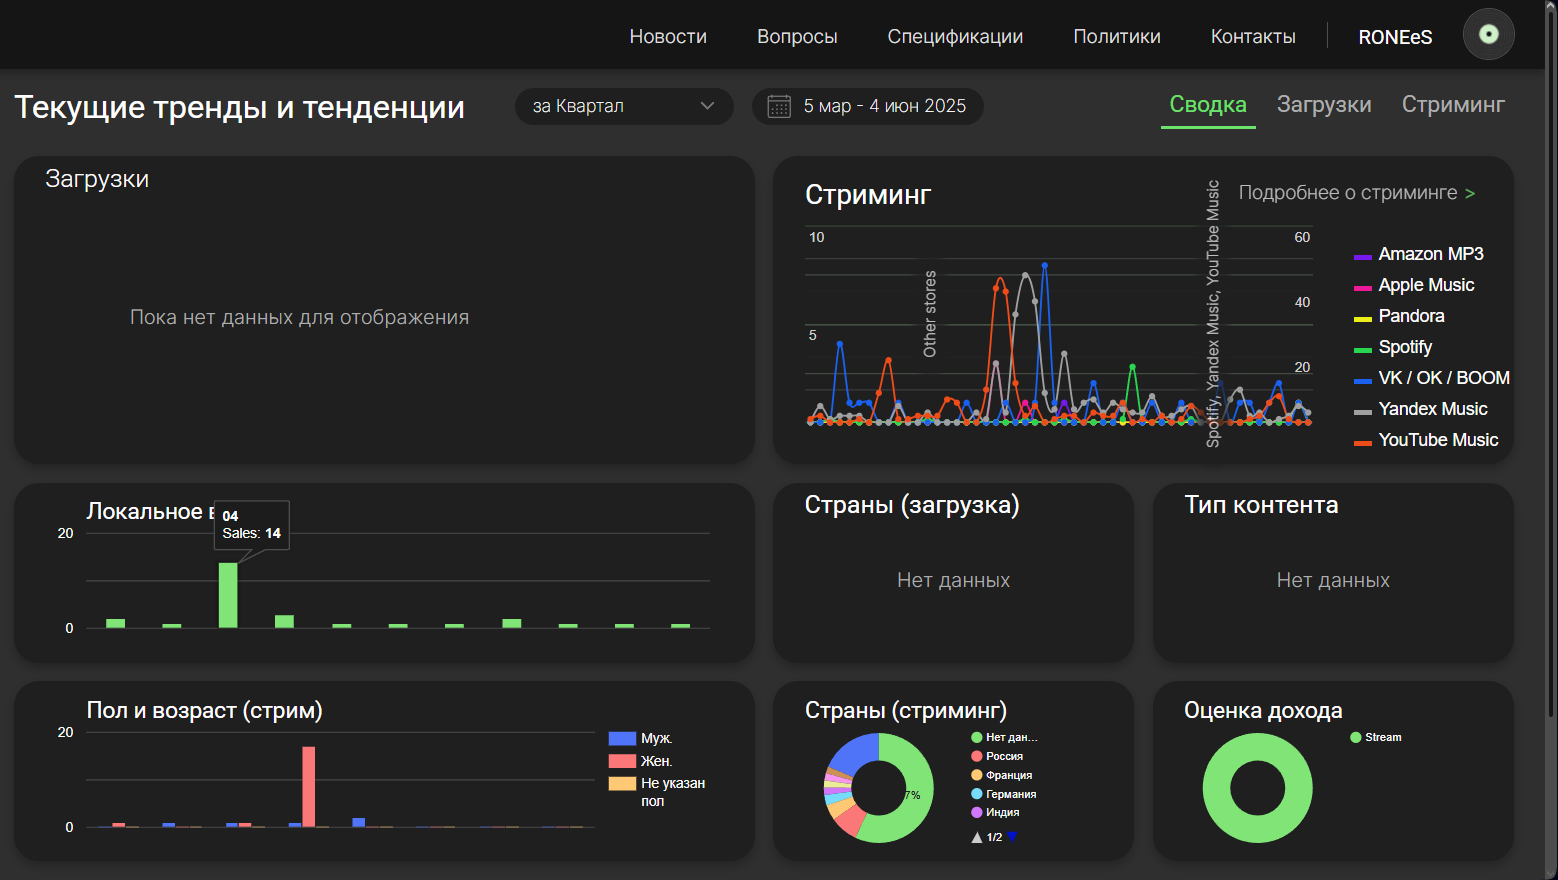Viewport: 1558px width, 880px height.
Task: Click the Россия legend dot
Action: tap(977, 756)
